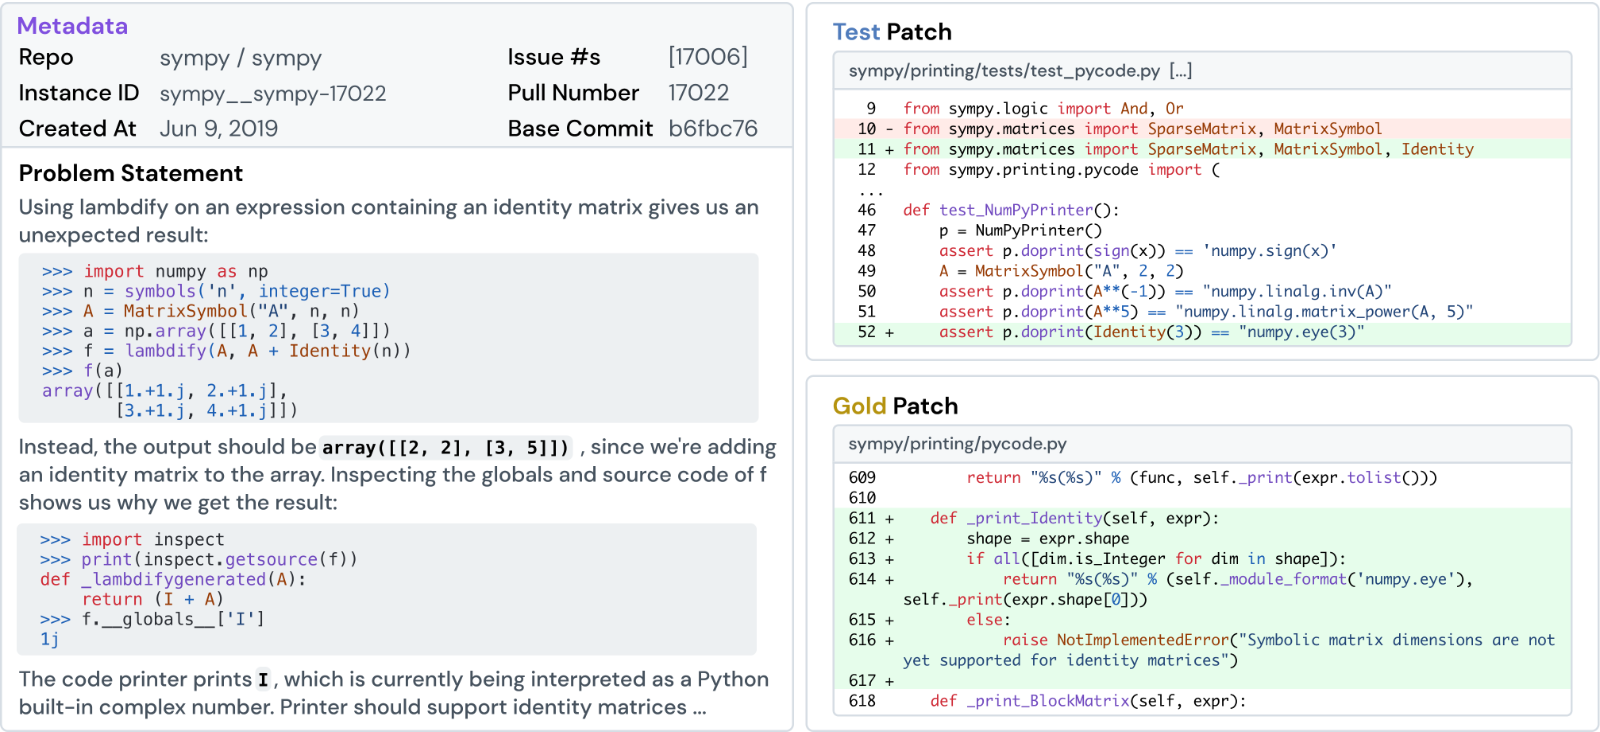Select the repo value 'sympy / sympy'
1600x732 pixels.
click(x=241, y=58)
